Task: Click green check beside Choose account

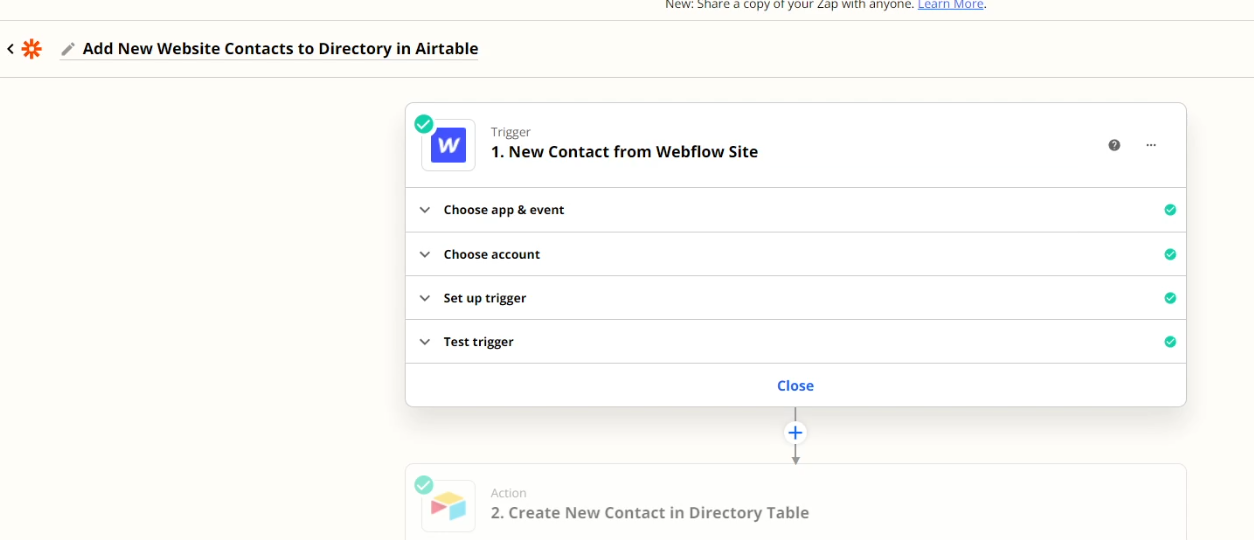Action: 1170,254
